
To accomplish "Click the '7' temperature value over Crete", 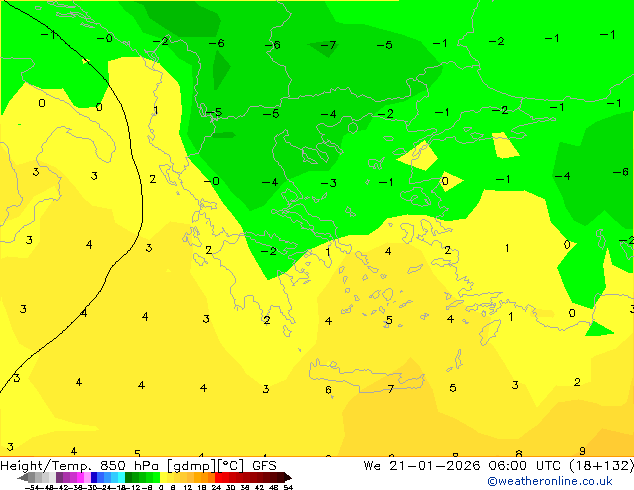I will [x=391, y=389].
